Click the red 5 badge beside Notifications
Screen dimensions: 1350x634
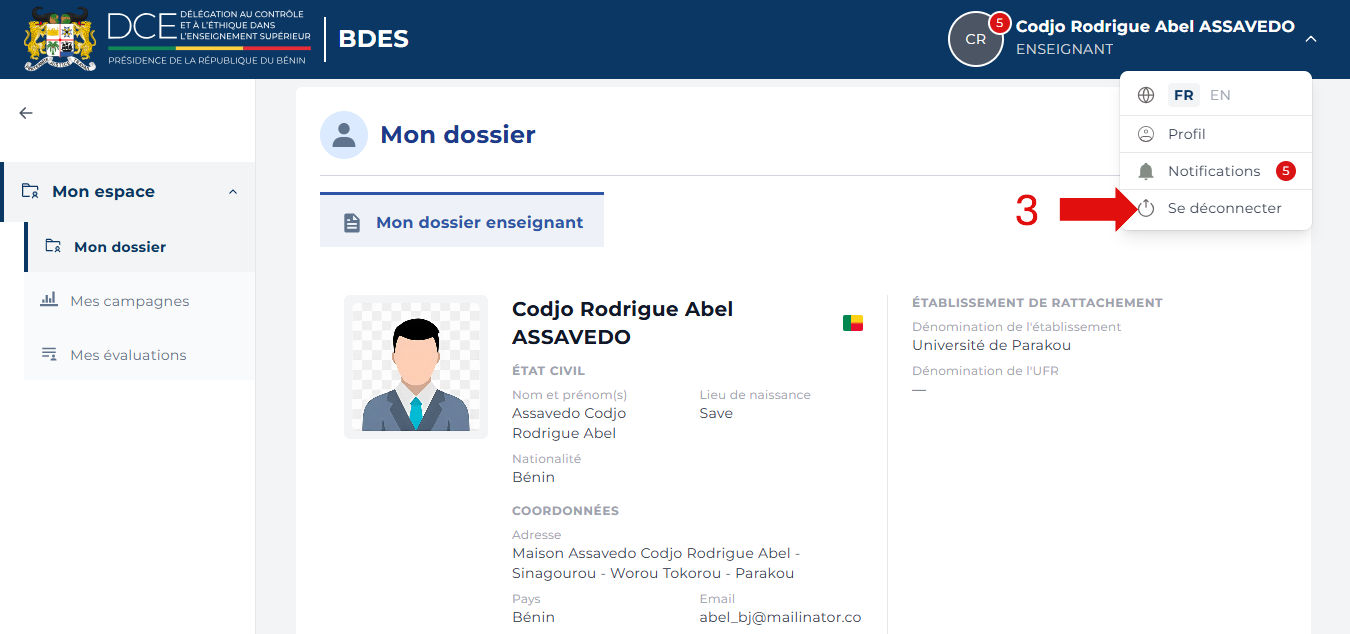click(1286, 171)
